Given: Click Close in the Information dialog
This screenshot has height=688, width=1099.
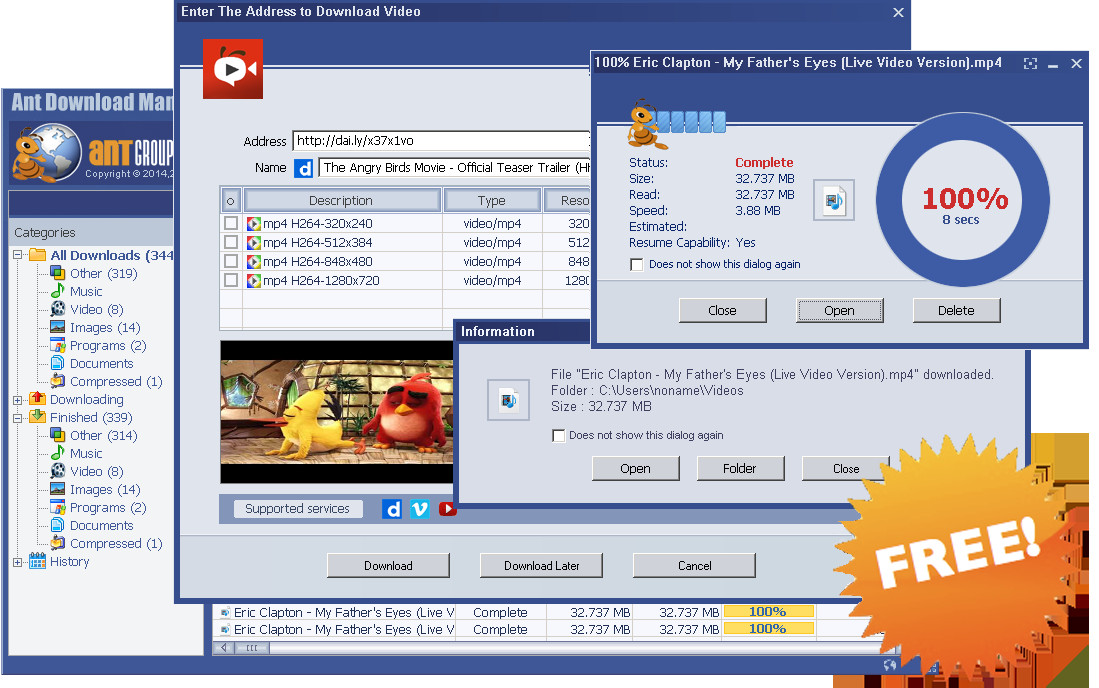Looking at the screenshot, I should click(x=845, y=468).
